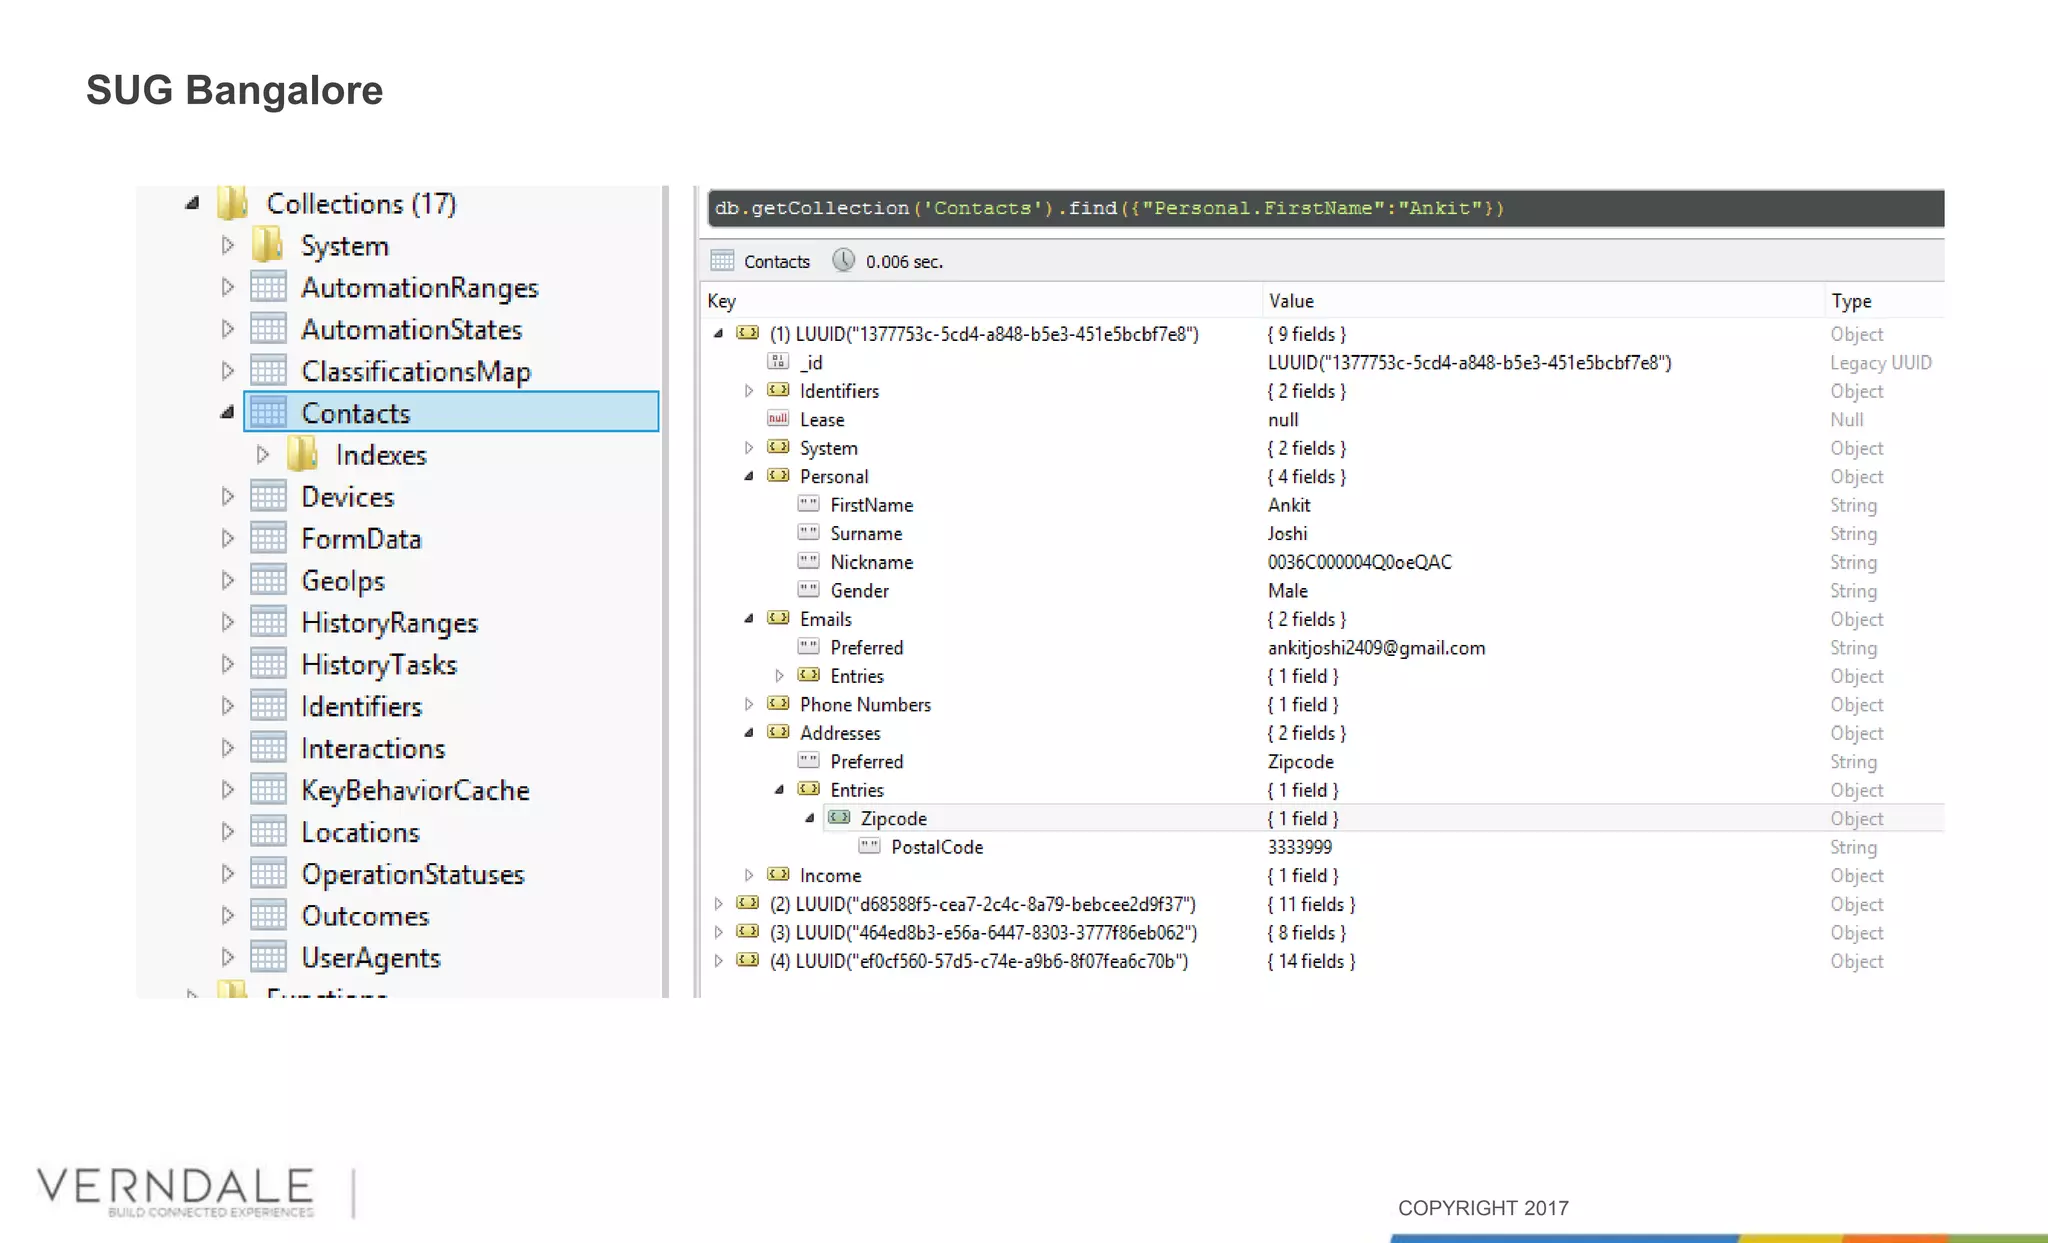The image size is (2048, 1243).
Task: Select the UserAgents collection
Action: tap(370, 958)
